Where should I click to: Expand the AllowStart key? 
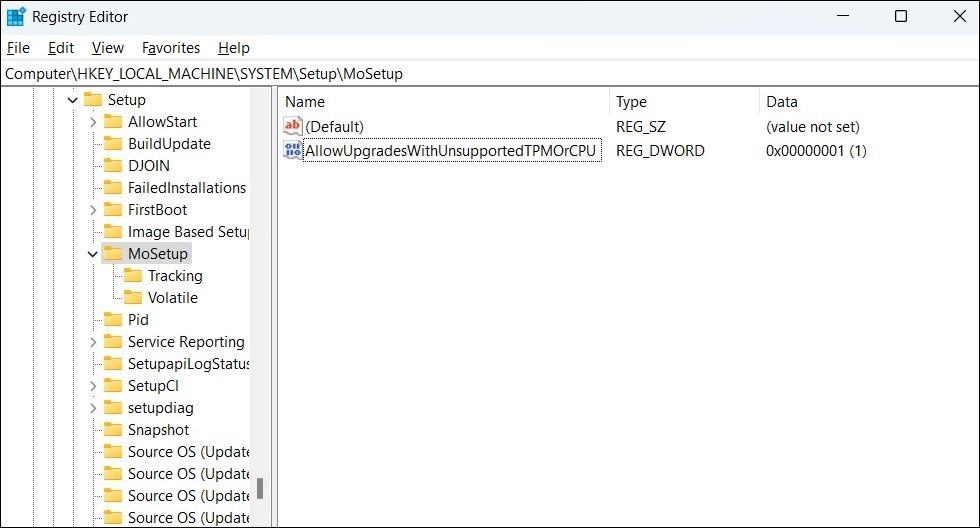coord(92,122)
